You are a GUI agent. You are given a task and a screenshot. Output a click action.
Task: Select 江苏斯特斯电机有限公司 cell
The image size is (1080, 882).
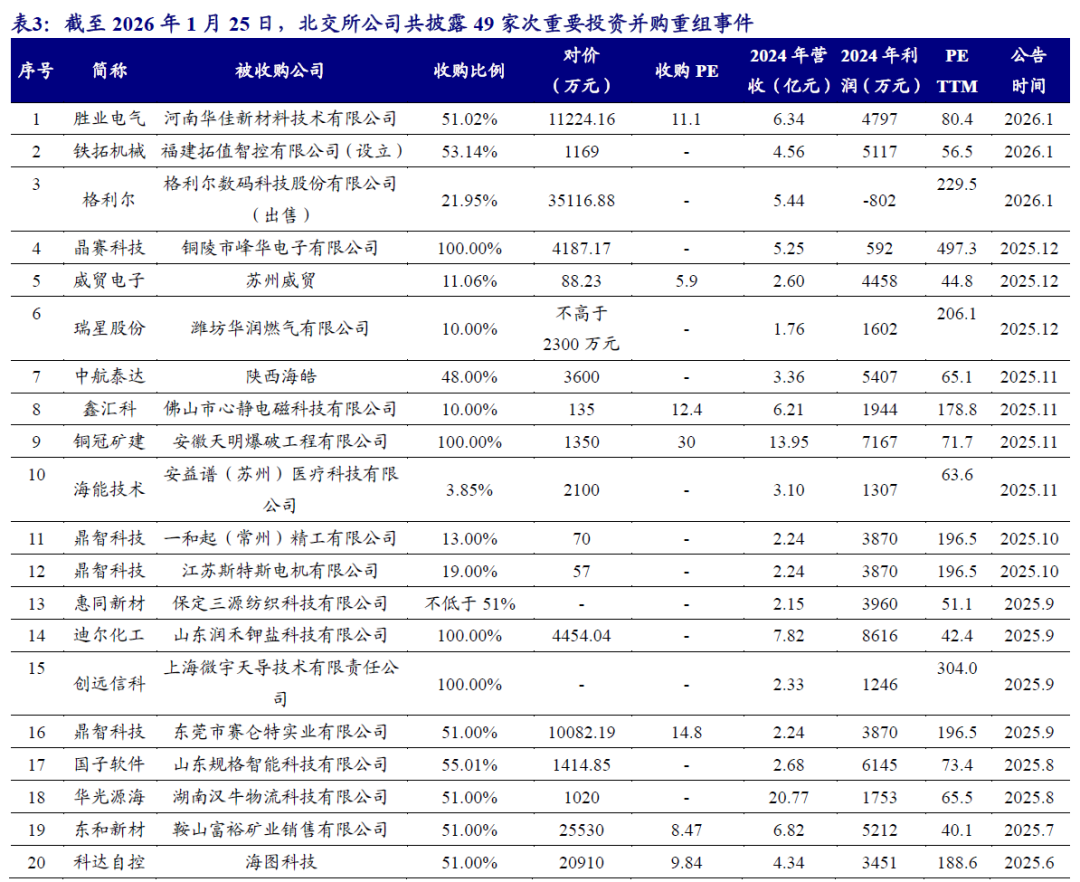coord(280,571)
